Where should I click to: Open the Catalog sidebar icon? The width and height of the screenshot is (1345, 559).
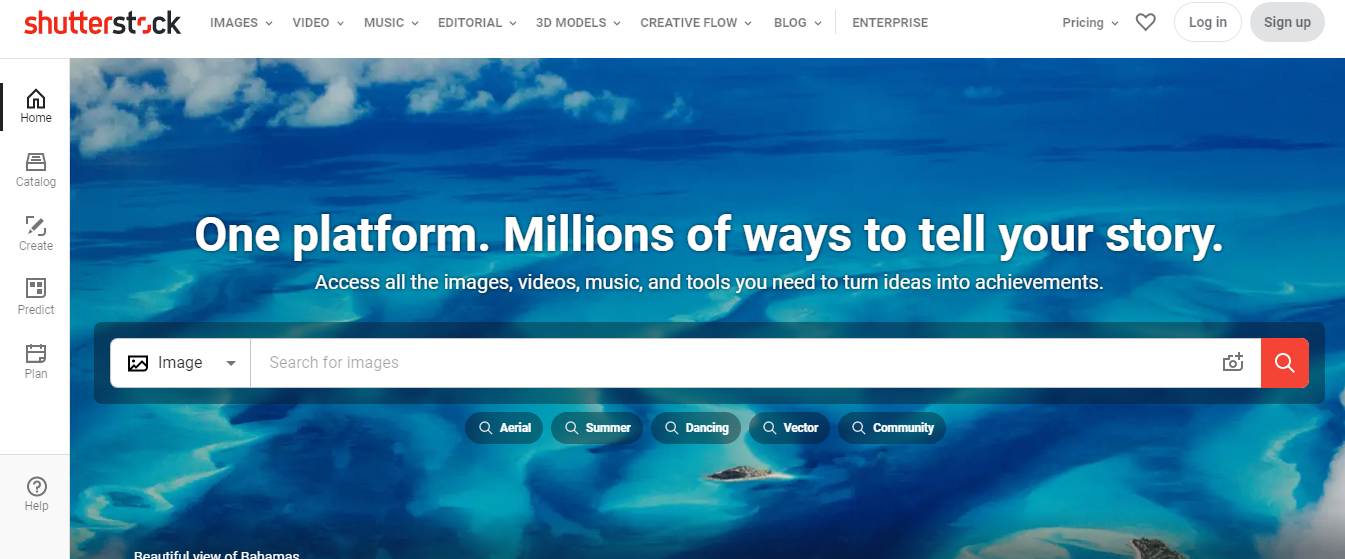pos(36,162)
